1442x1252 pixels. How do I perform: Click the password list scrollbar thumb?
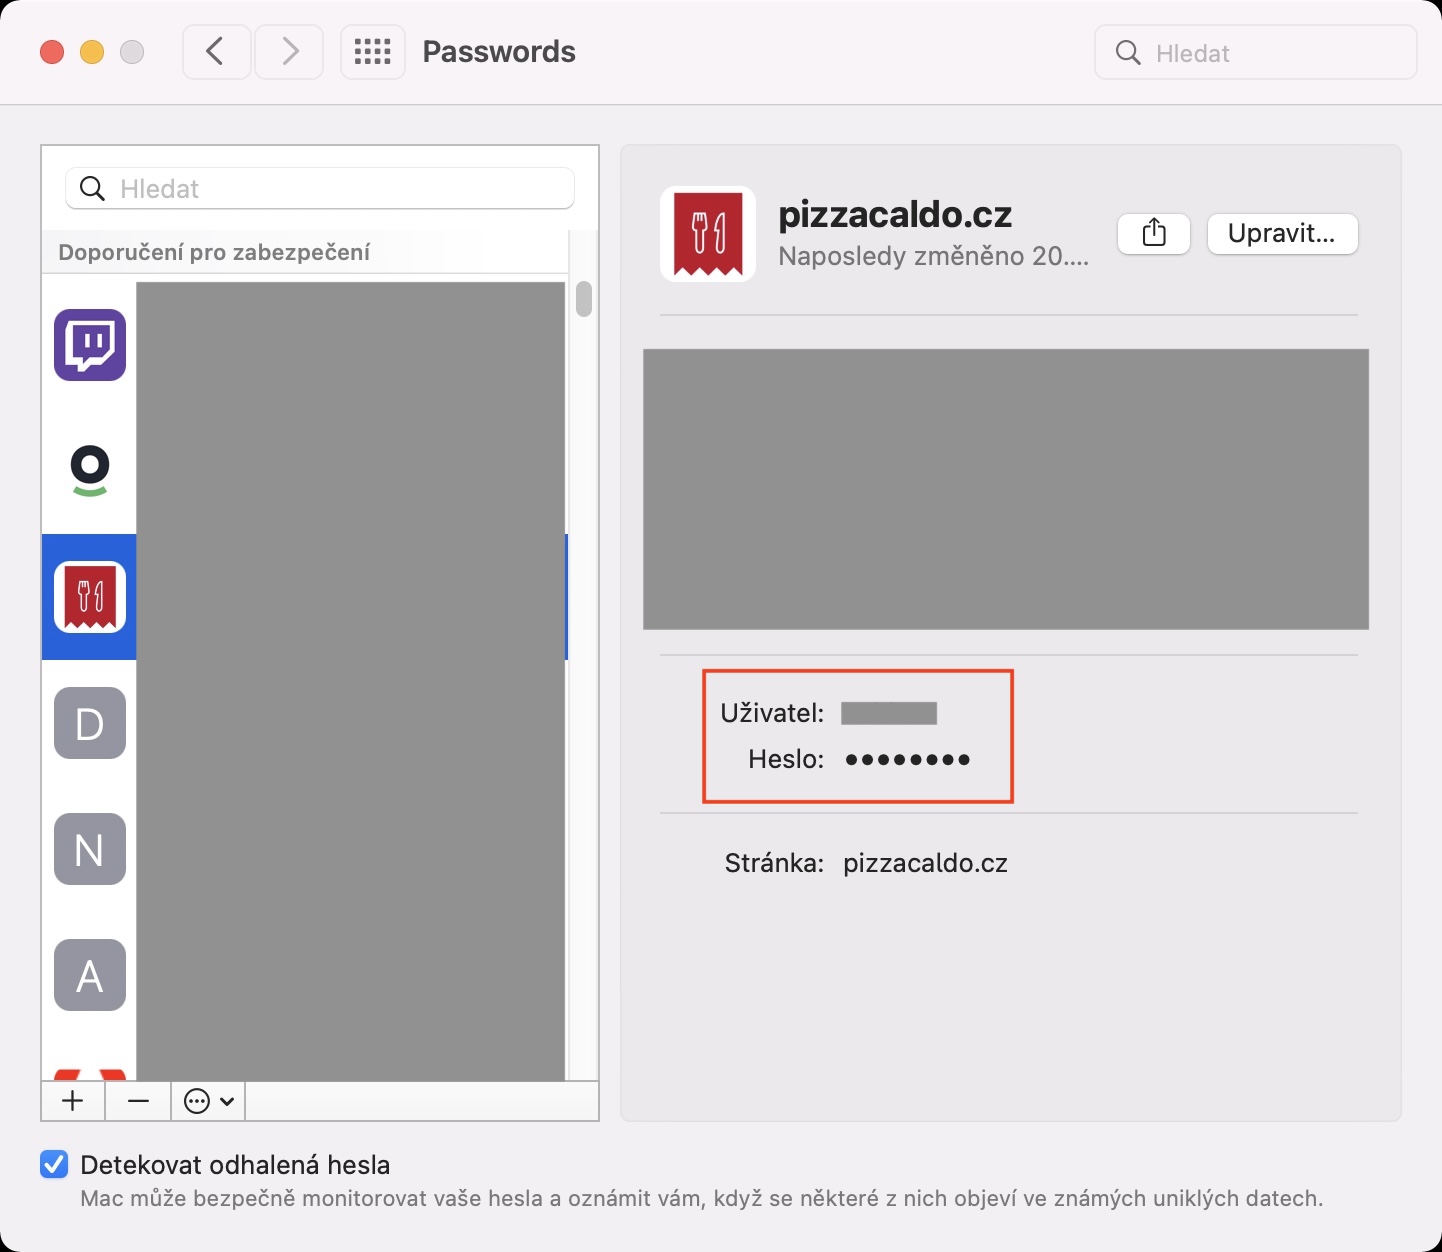[584, 299]
